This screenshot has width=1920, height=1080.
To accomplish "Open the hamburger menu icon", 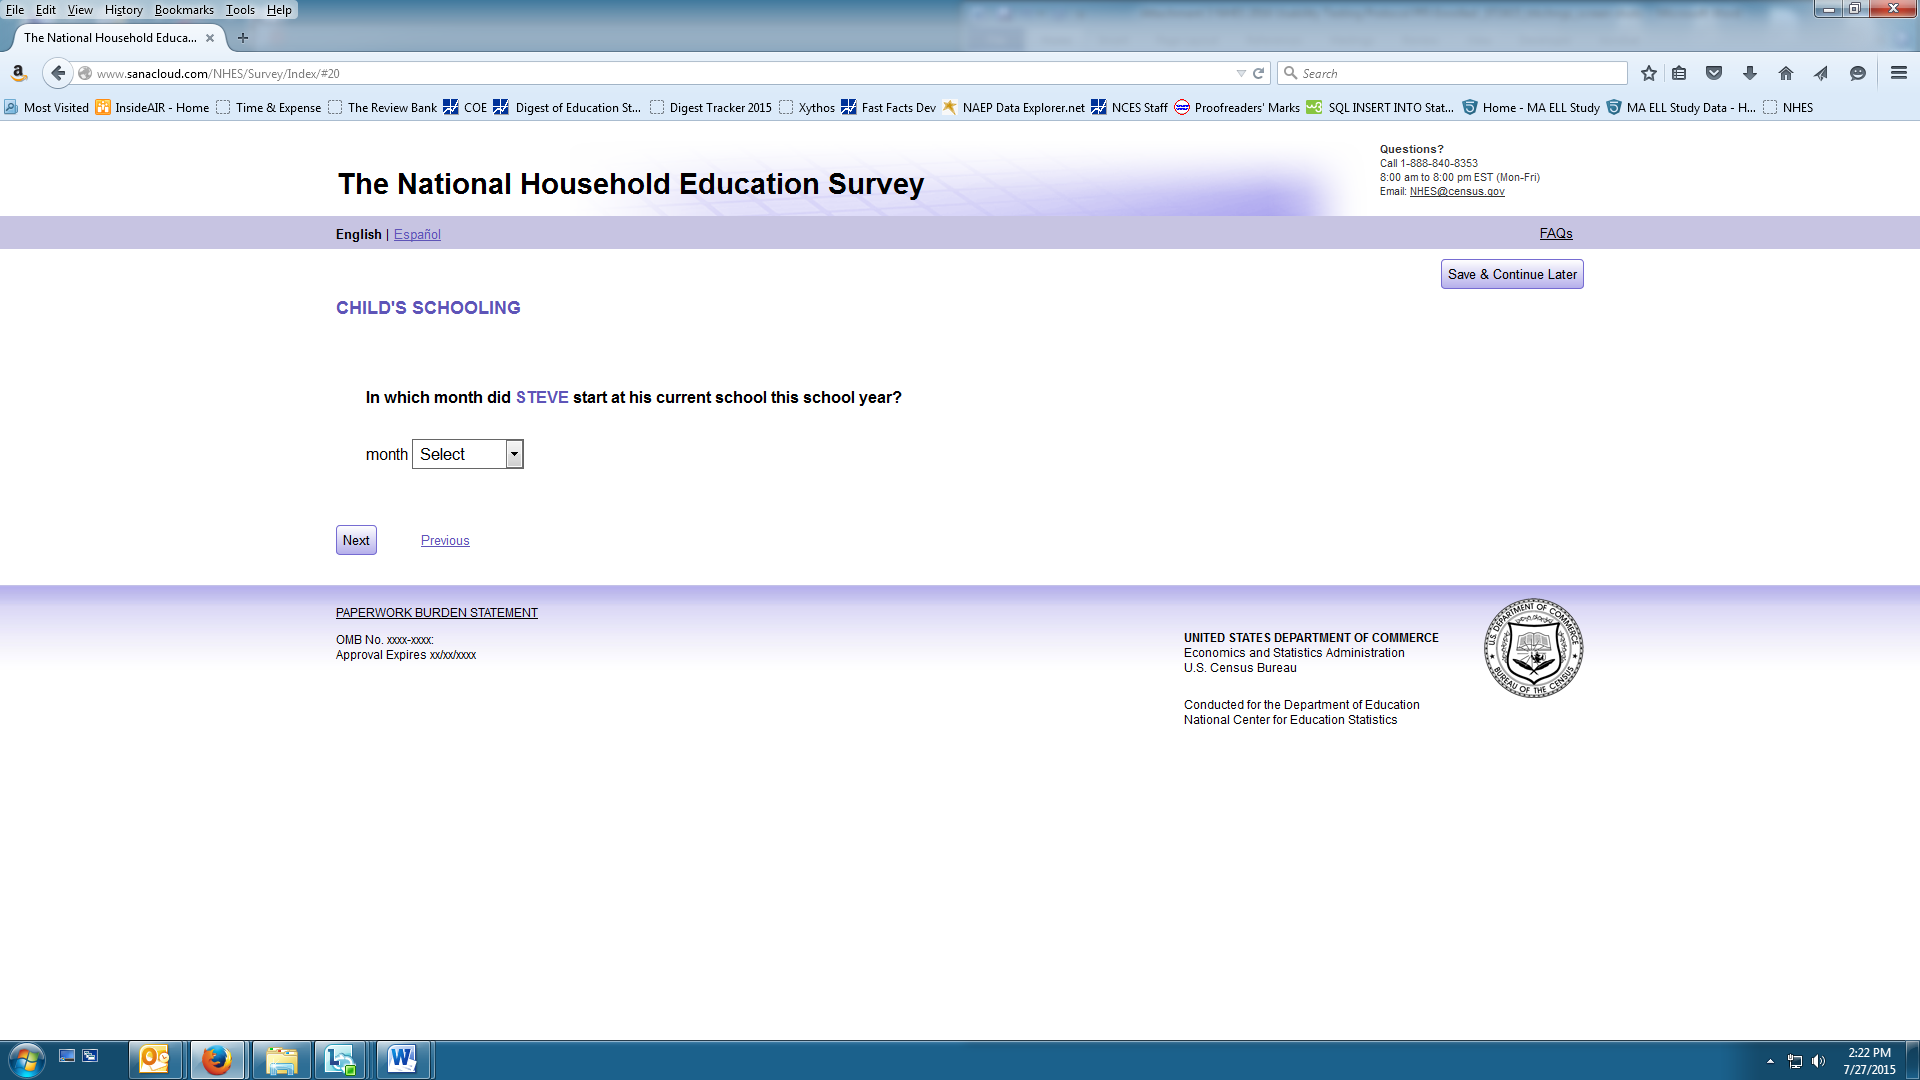I will [1899, 73].
